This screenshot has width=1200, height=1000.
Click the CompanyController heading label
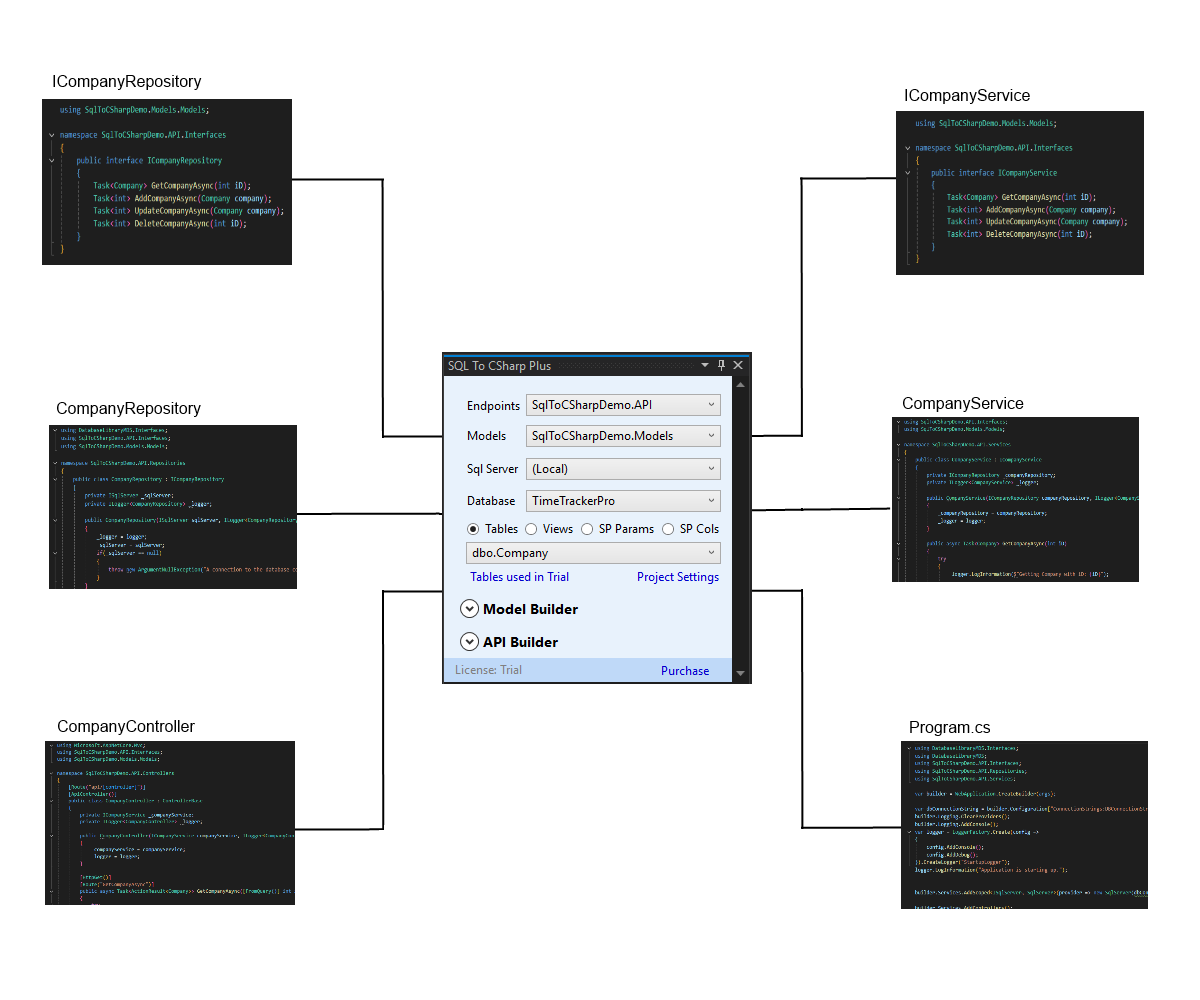click(126, 726)
